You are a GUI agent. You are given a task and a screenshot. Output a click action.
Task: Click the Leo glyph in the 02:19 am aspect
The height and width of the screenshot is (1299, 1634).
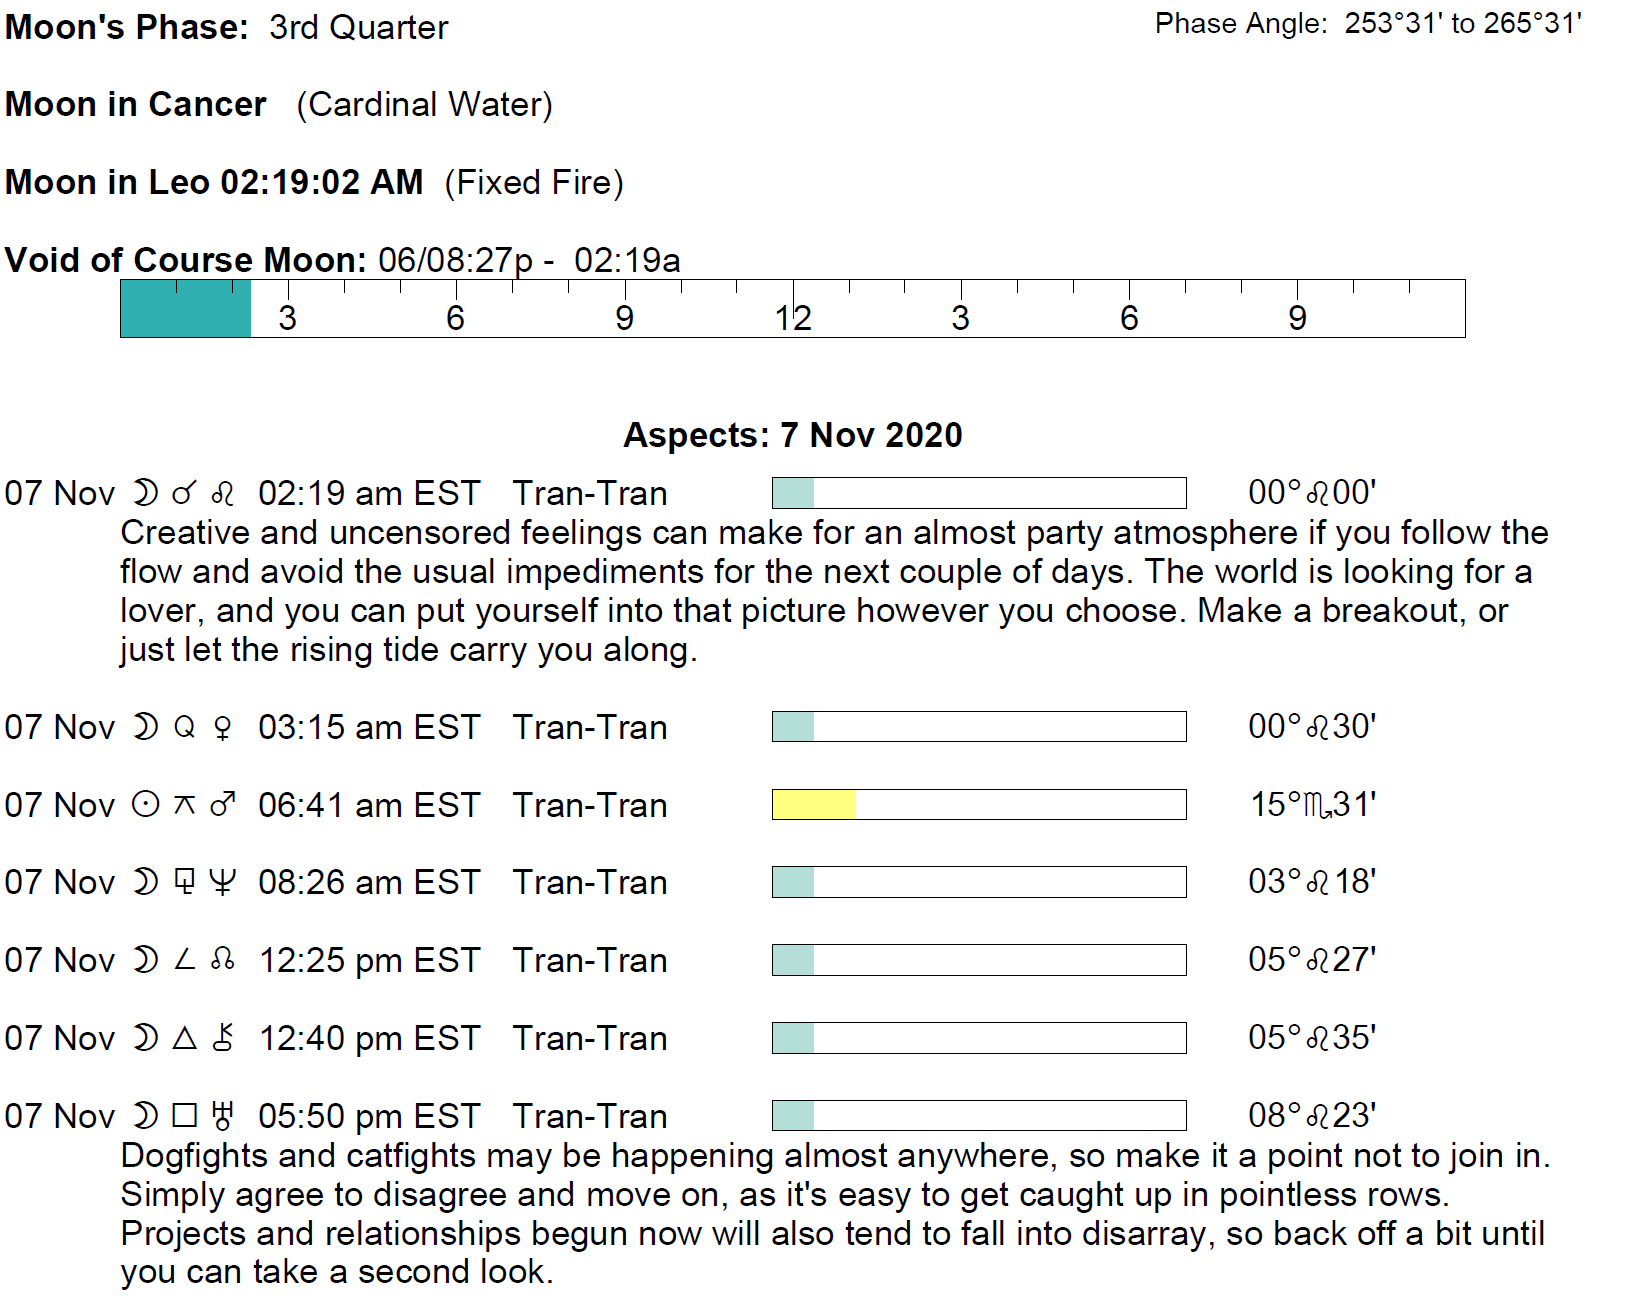223,493
